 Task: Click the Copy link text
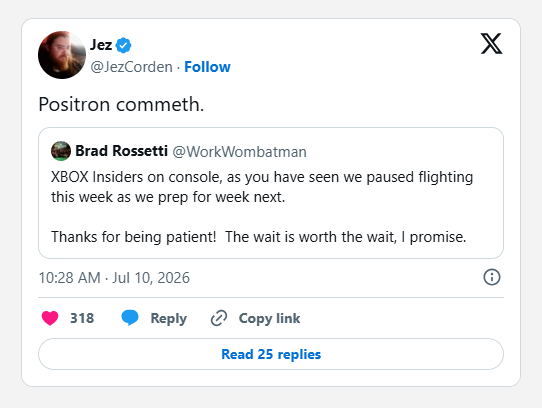pyautogui.click(x=270, y=318)
